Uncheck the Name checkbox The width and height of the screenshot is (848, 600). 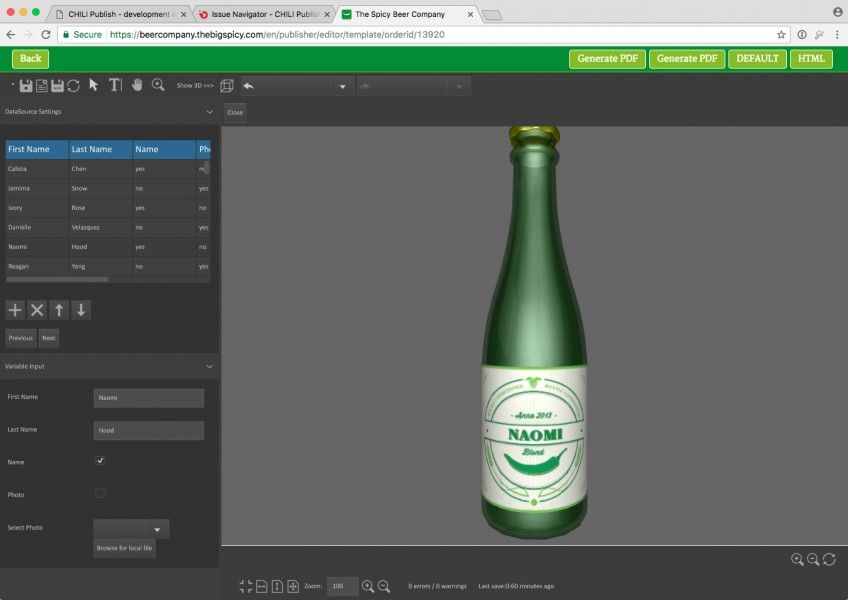(x=100, y=460)
